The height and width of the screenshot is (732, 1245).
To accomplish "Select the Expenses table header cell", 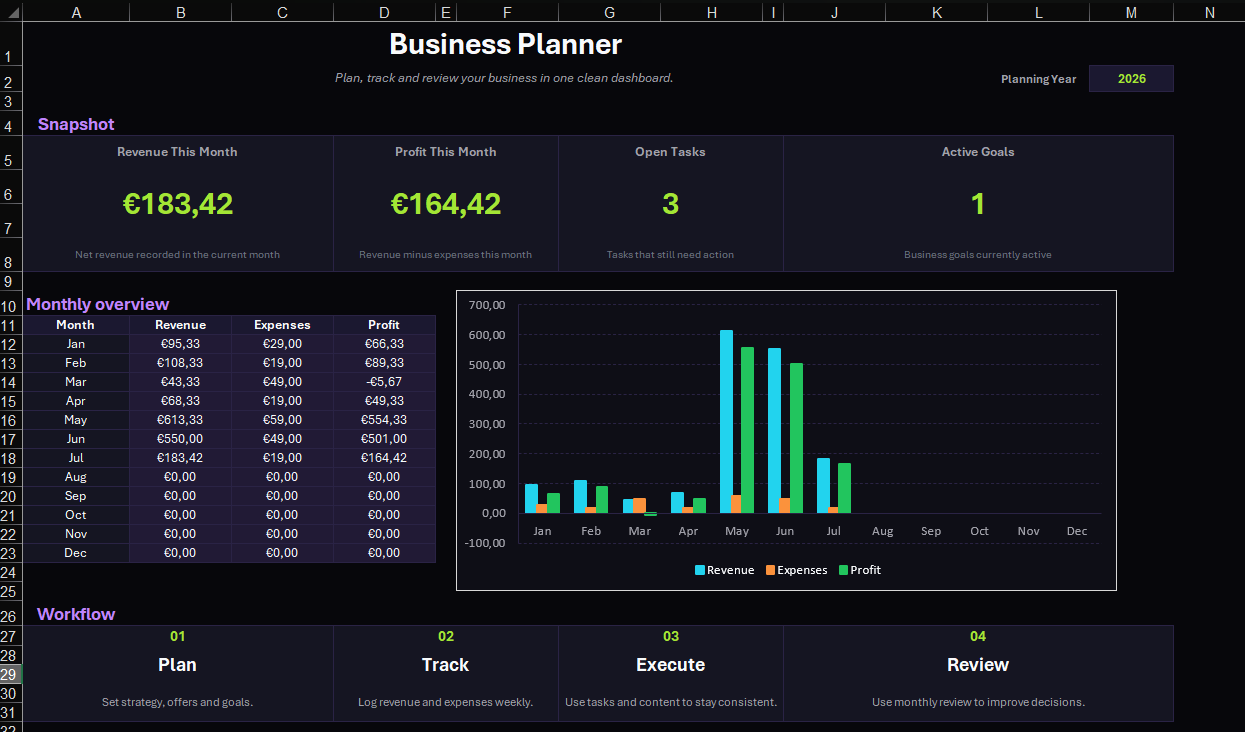I will (x=282, y=325).
